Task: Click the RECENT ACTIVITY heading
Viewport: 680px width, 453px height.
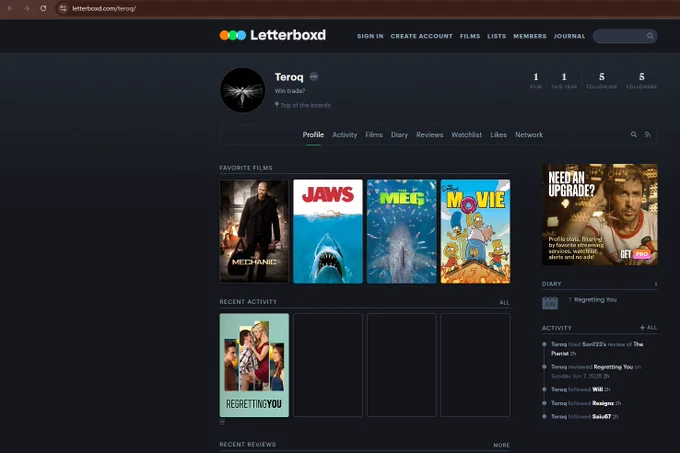Action: click(248, 302)
